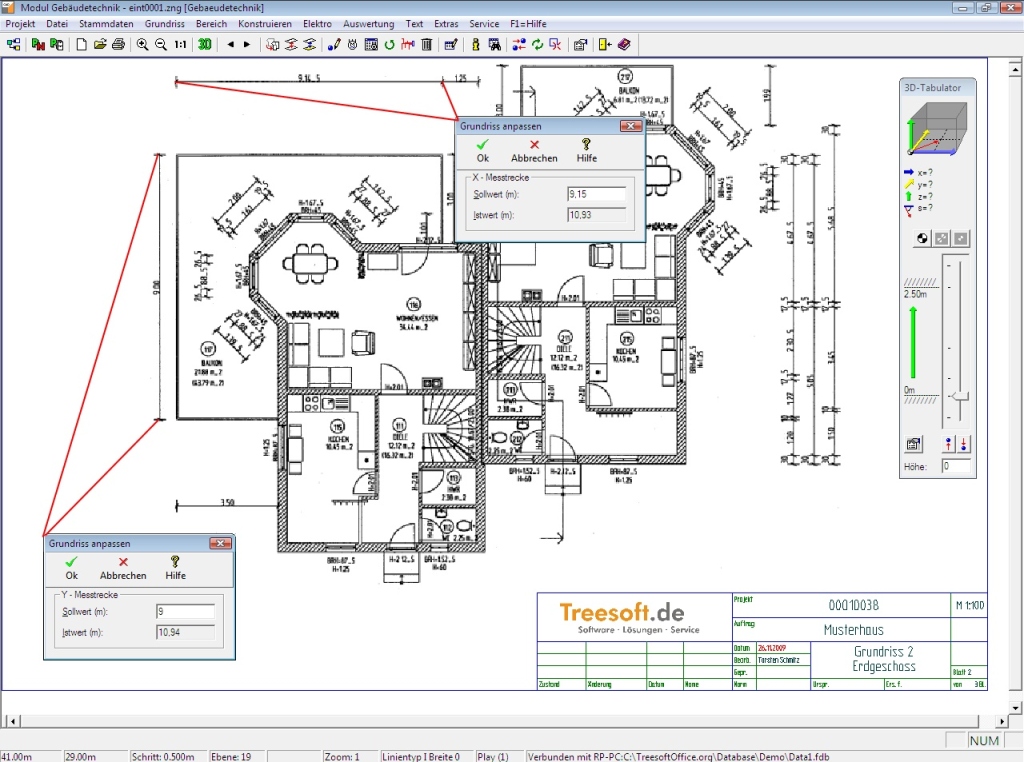Click the properties icon left of Höhe arrows

913,444
